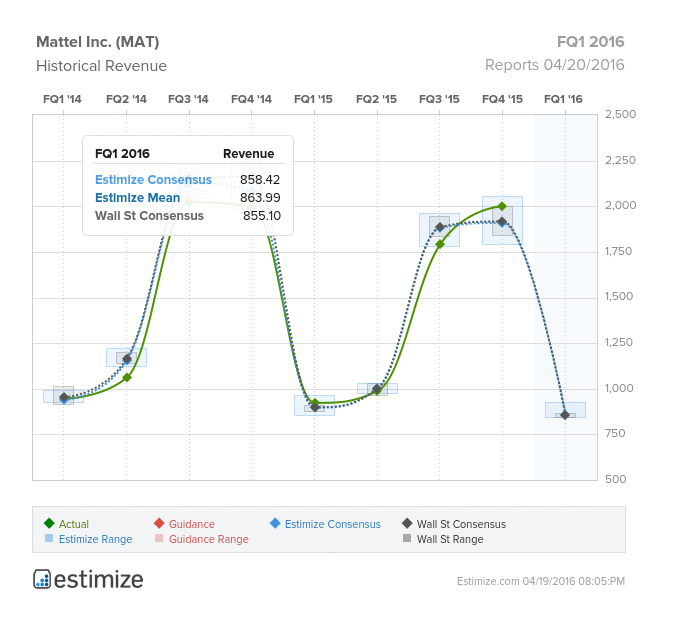Image resolution: width=675 pixels, height=620 pixels.
Task: Toggle the Actual series legend label
Action: [74, 524]
